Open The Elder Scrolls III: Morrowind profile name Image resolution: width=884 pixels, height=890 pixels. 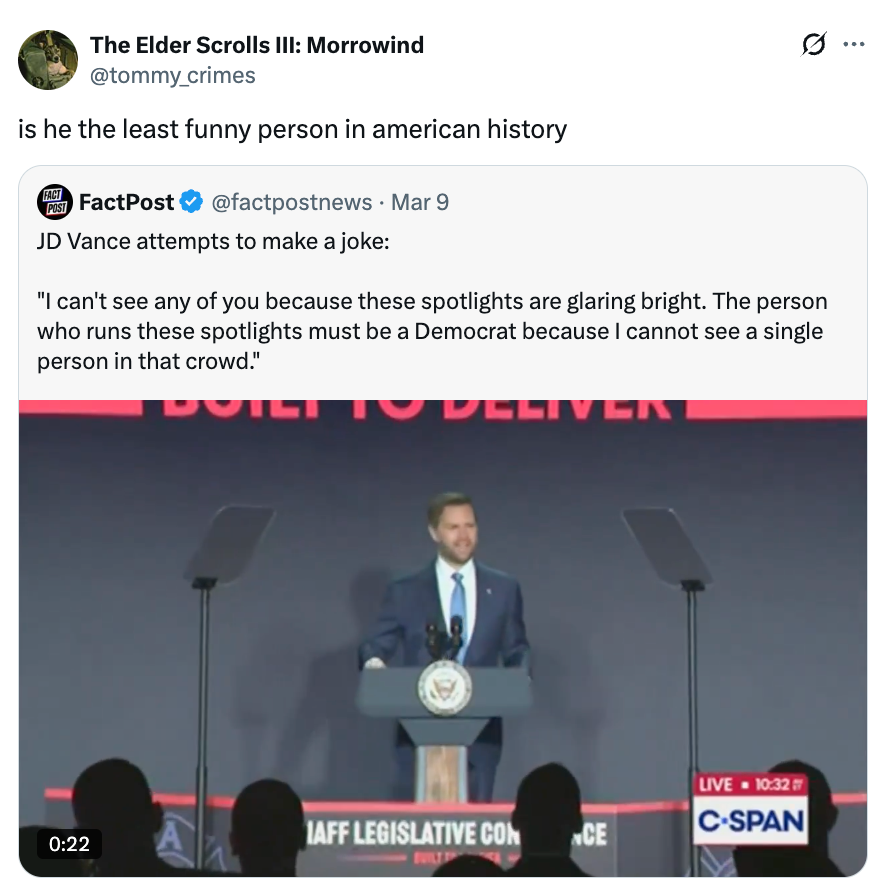click(256, 45)
